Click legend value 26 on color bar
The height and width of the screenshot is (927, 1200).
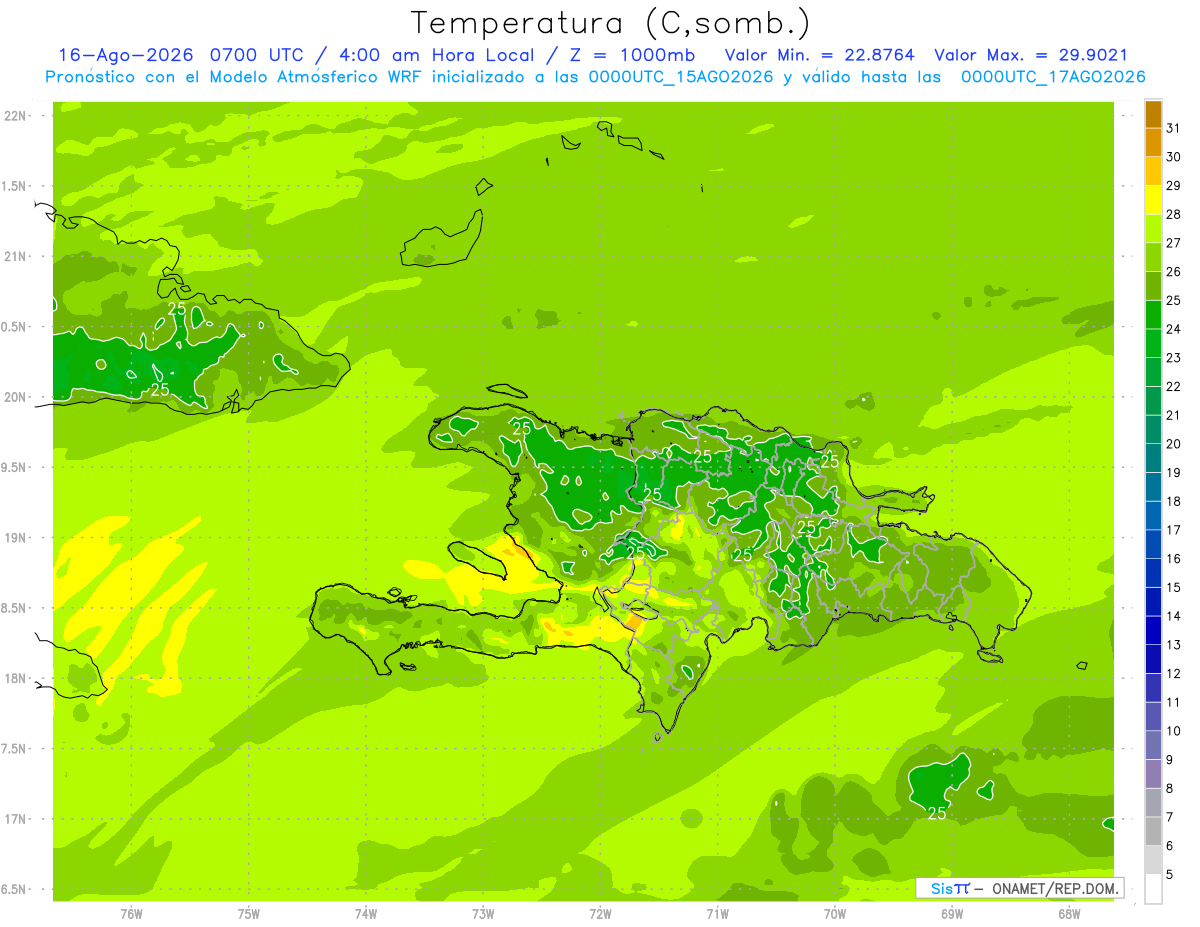pos(1174,272)
